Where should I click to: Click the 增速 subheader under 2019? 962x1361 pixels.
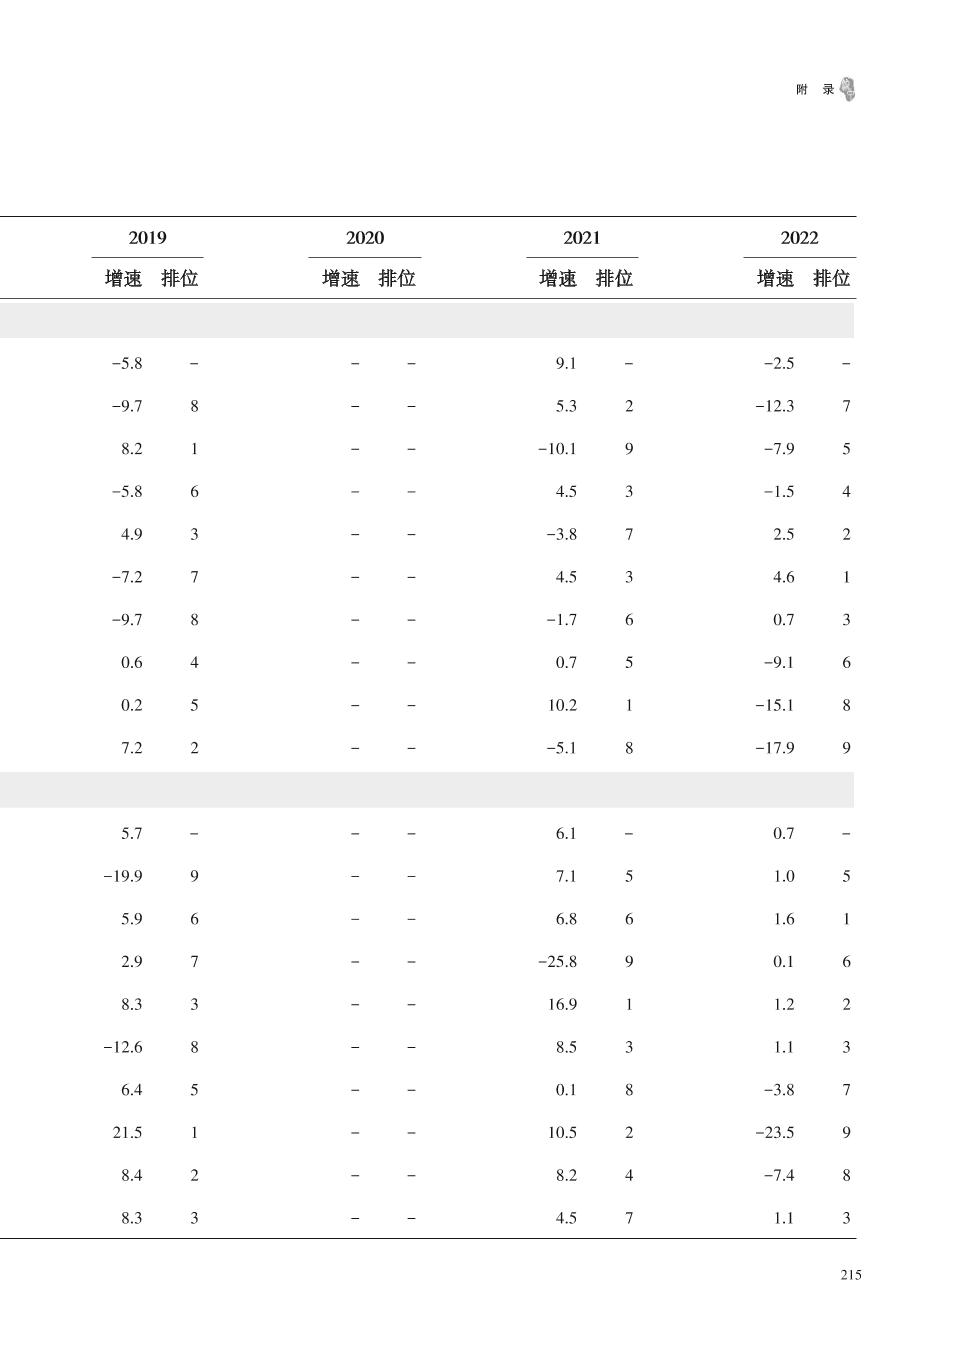124,279
